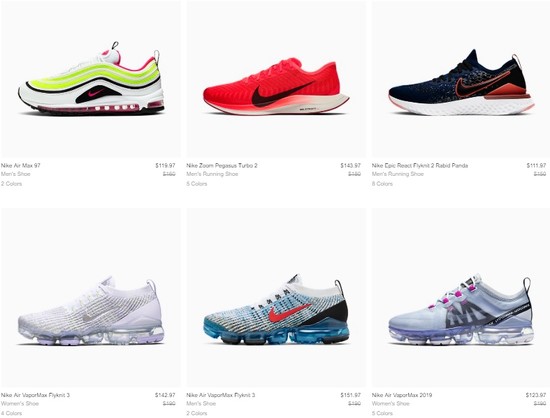Open the red Zoom Pegasus Turbo 2 image

tap(276, 79)
